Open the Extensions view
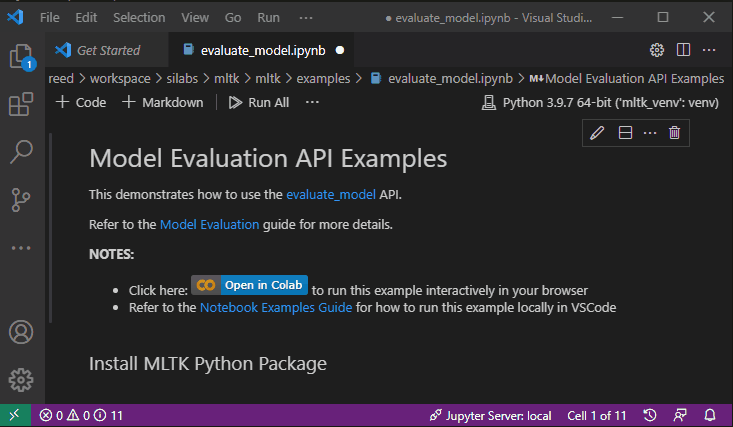 tap(21, 104)
